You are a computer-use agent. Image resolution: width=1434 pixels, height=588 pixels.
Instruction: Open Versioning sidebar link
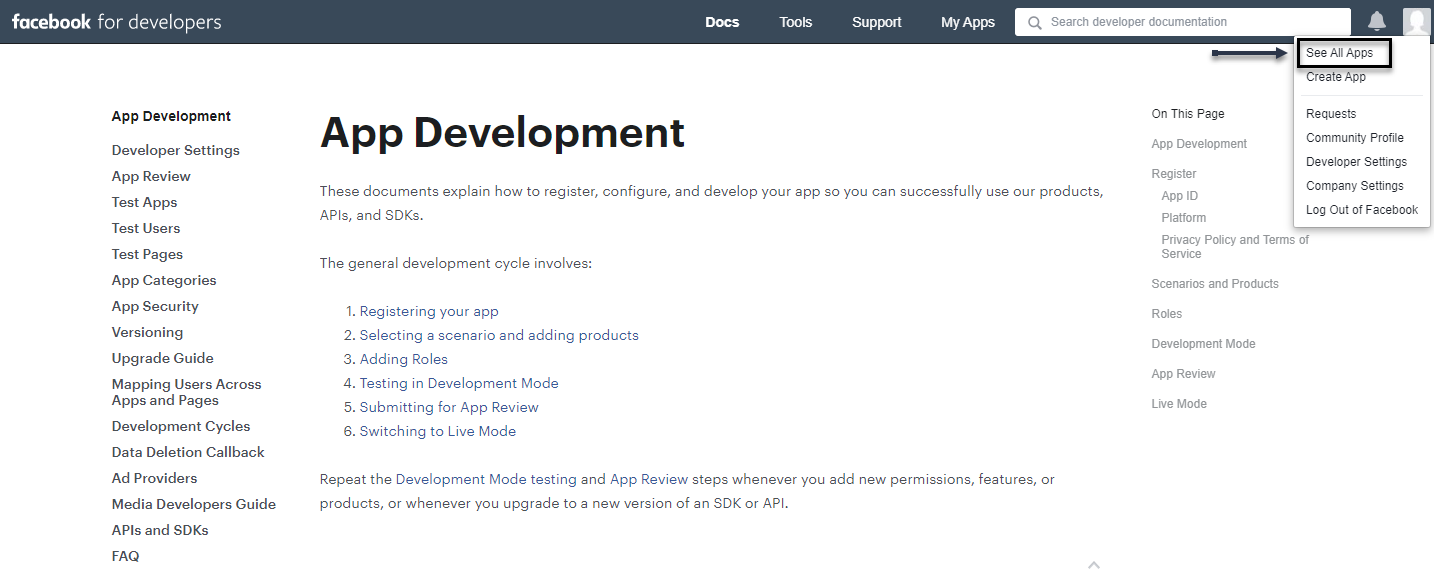coord(147,332)
